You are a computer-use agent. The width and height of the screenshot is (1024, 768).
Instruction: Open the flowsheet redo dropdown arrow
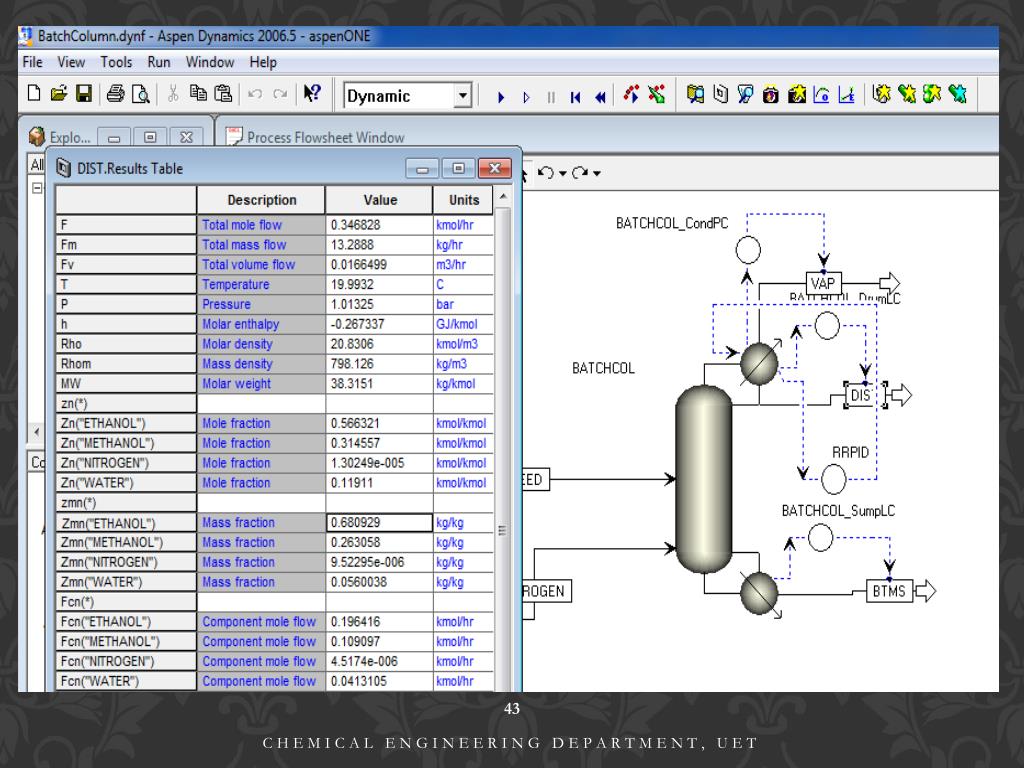597,174
